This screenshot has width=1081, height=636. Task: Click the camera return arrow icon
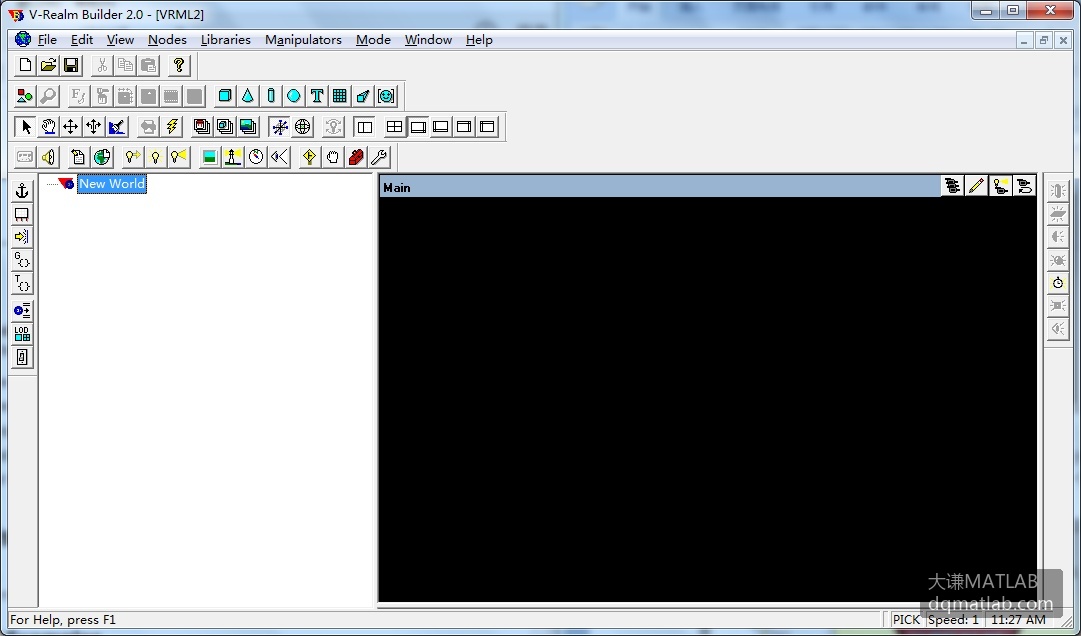[1024, 186]
